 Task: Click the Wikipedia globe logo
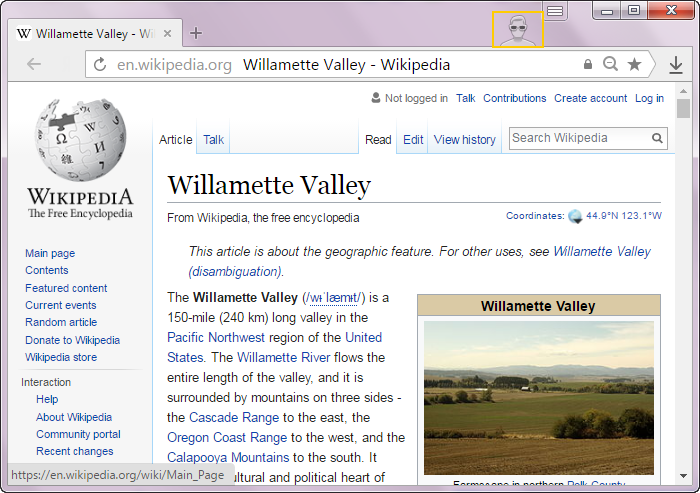click(80, 140)
